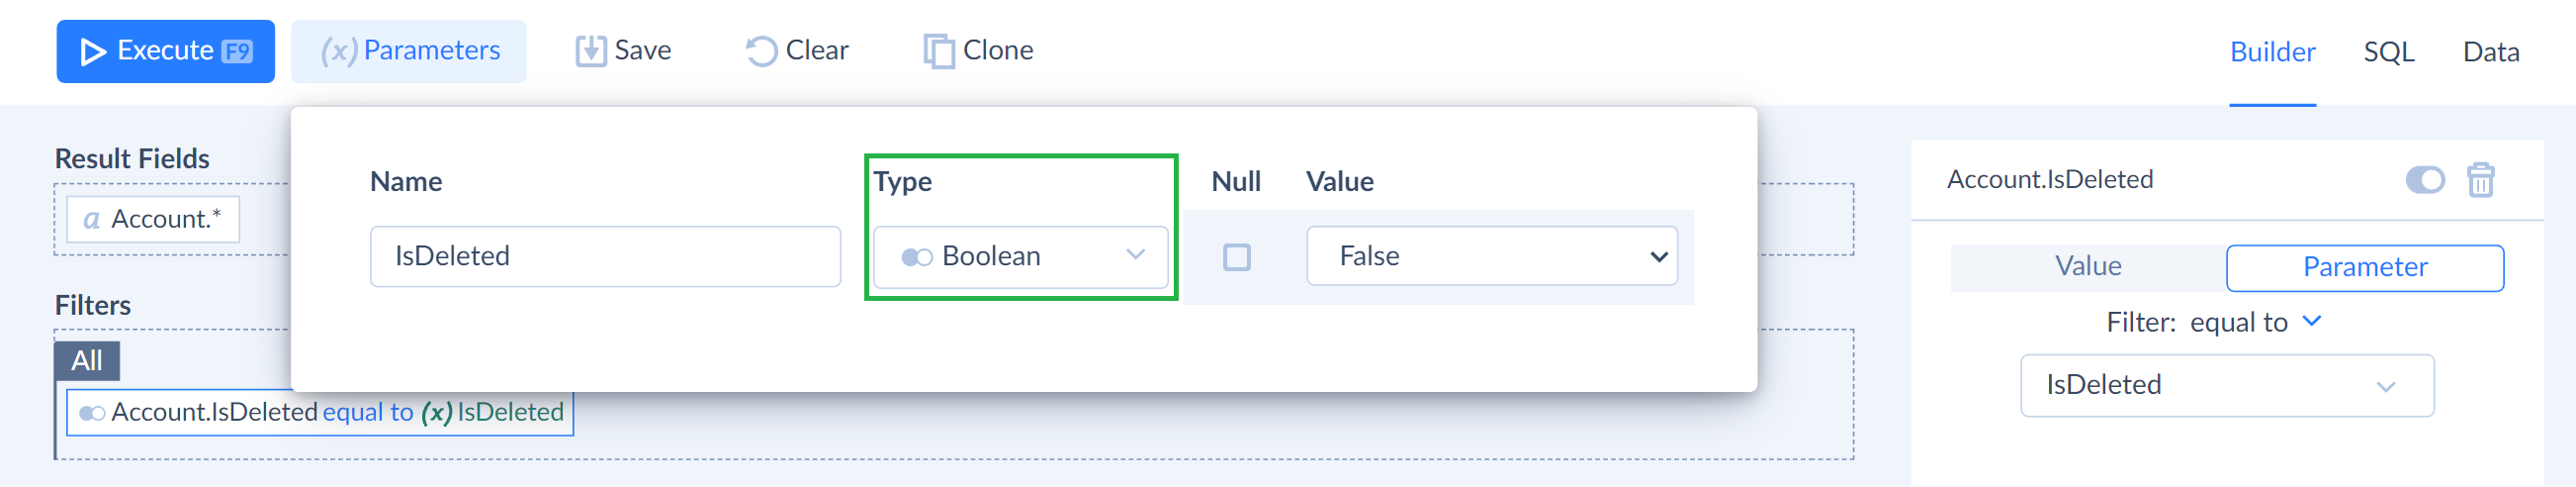Screen dimensions: 2576x487
Task: Click the Parameters (x) icon
Action: coord(339,51)
